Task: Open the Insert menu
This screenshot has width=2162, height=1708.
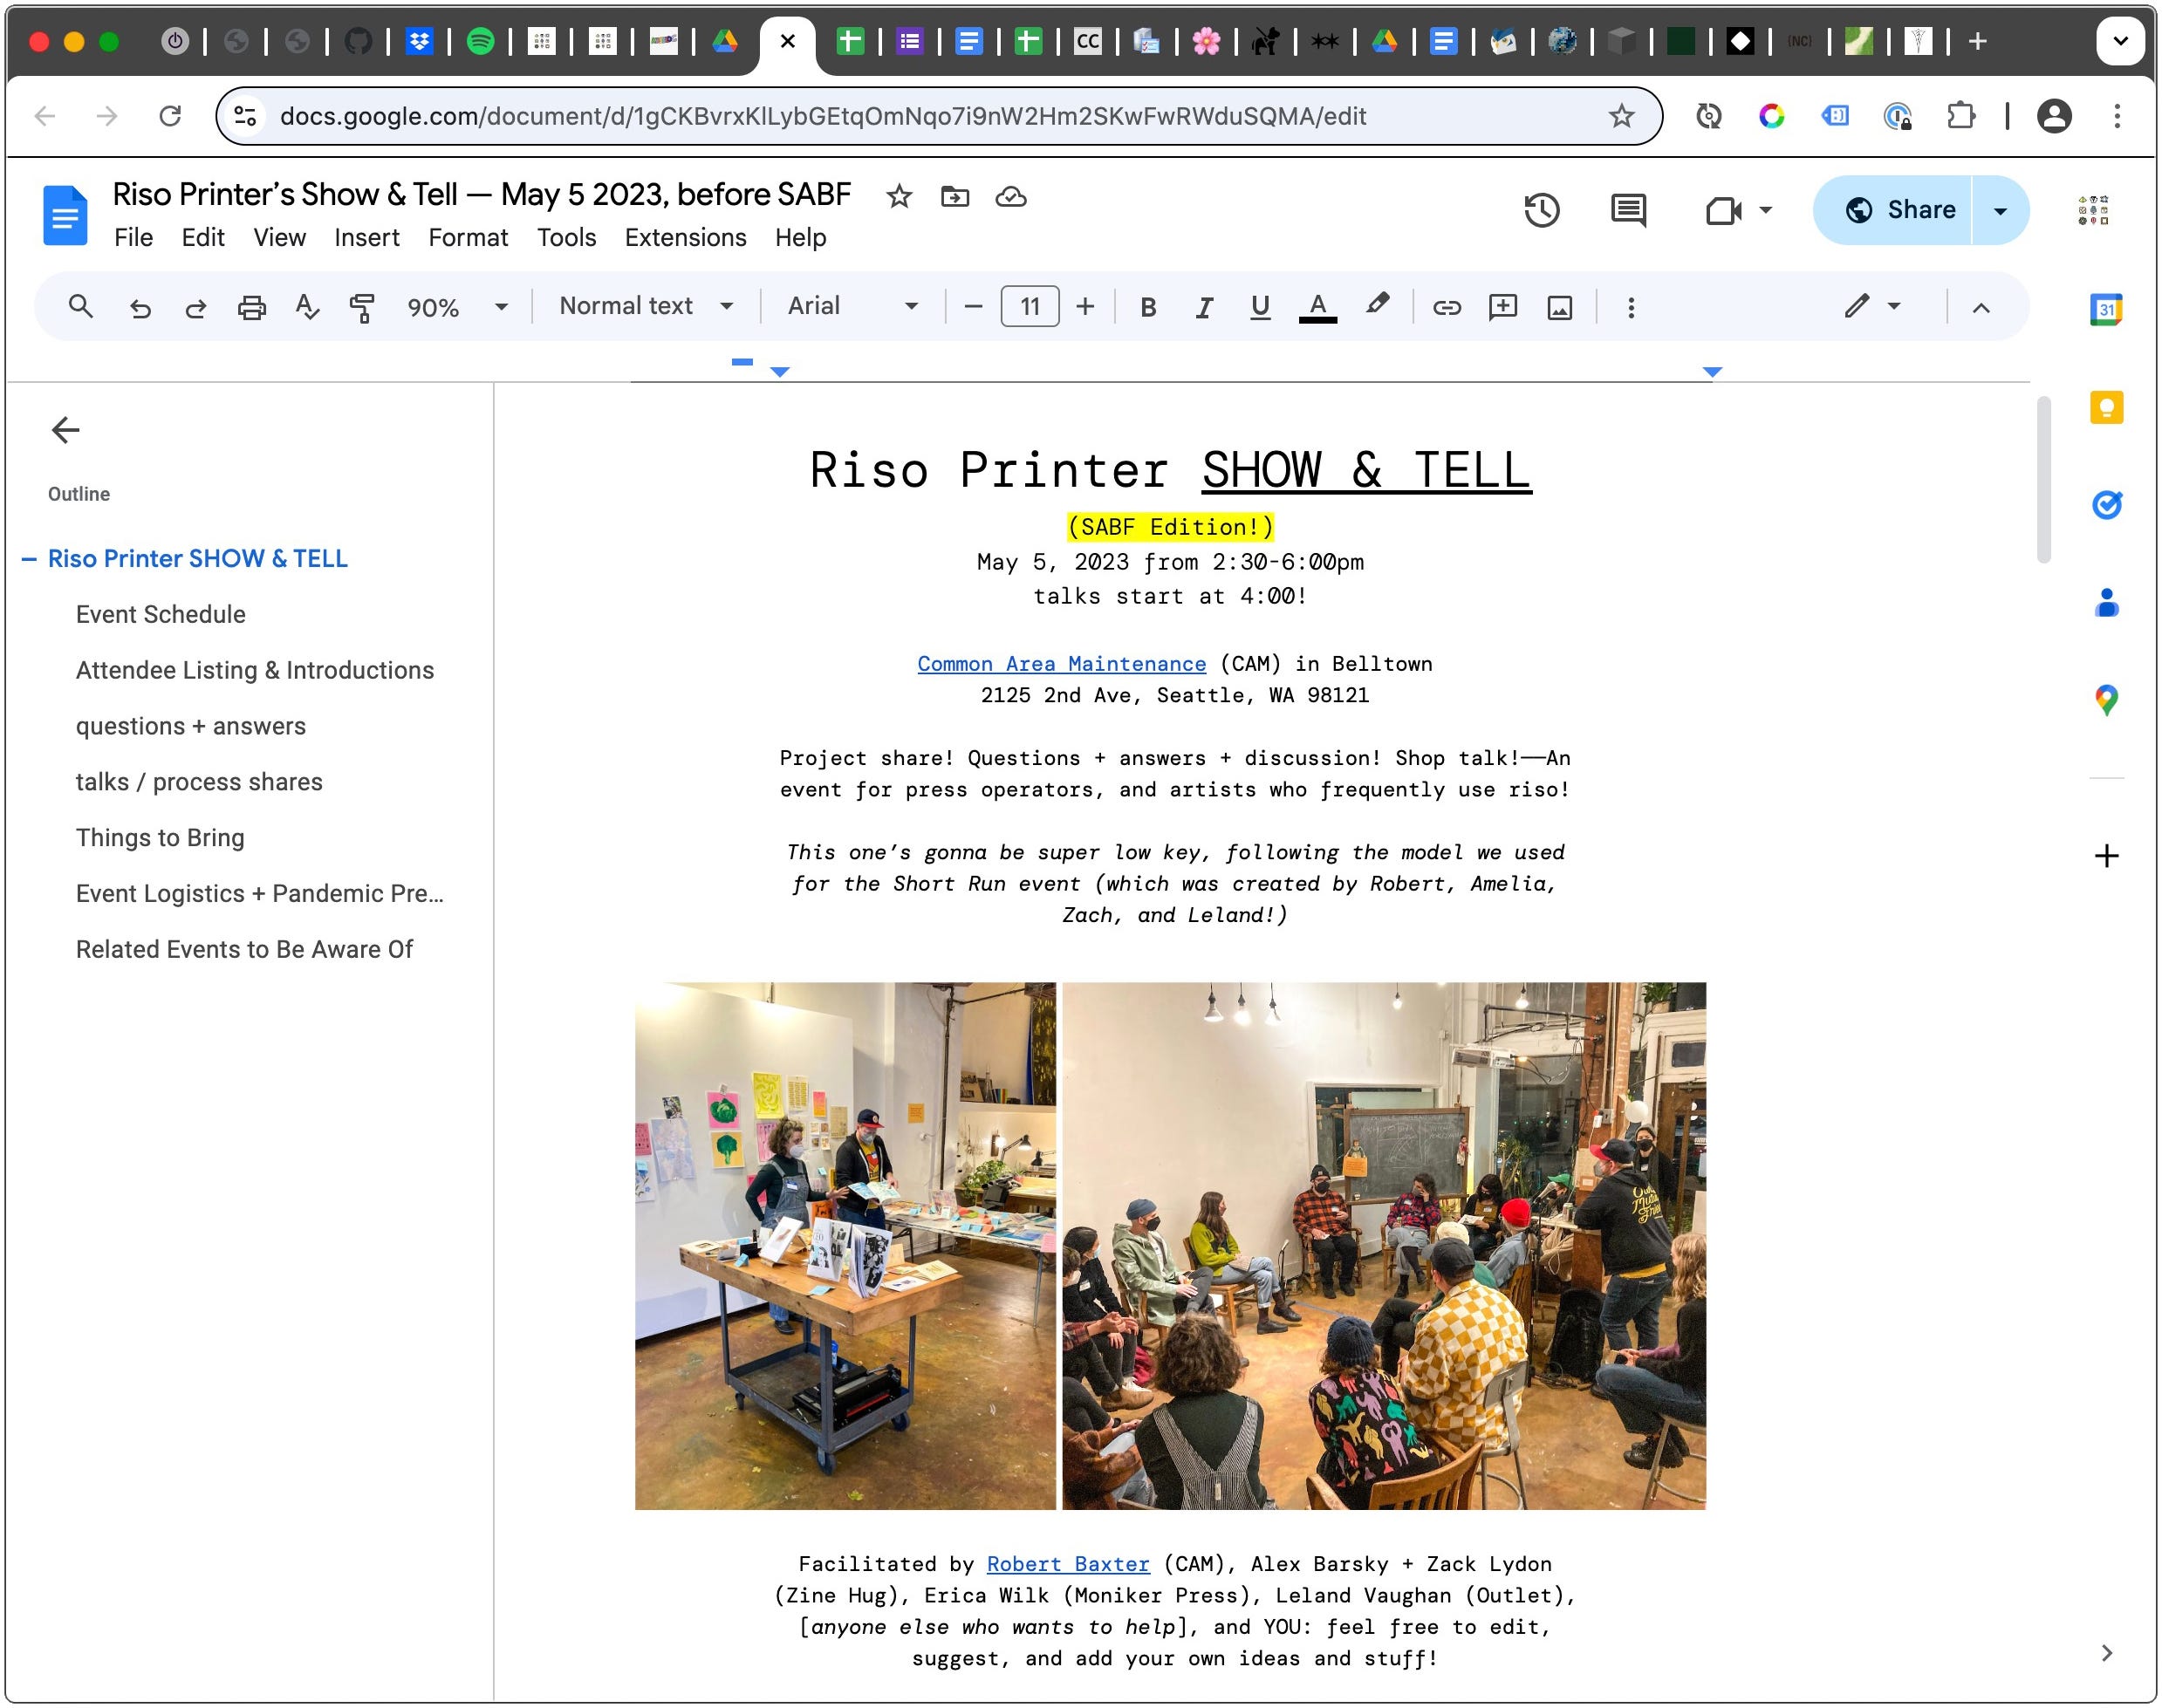Action: (x=366, y=238)
